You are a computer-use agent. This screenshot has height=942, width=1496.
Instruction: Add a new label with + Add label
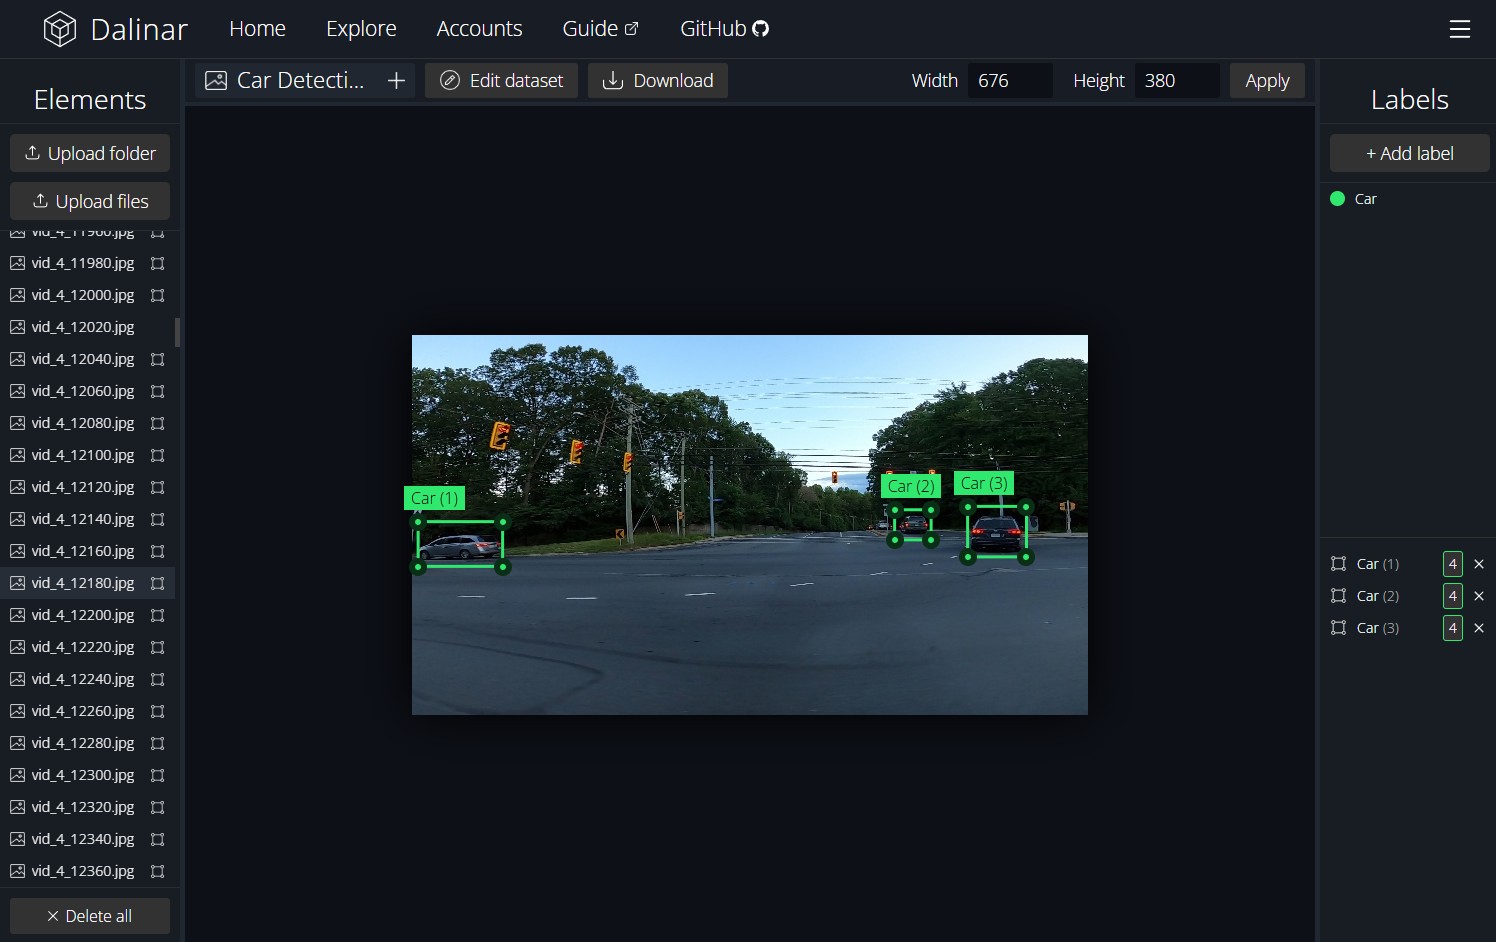point(1409,153)
